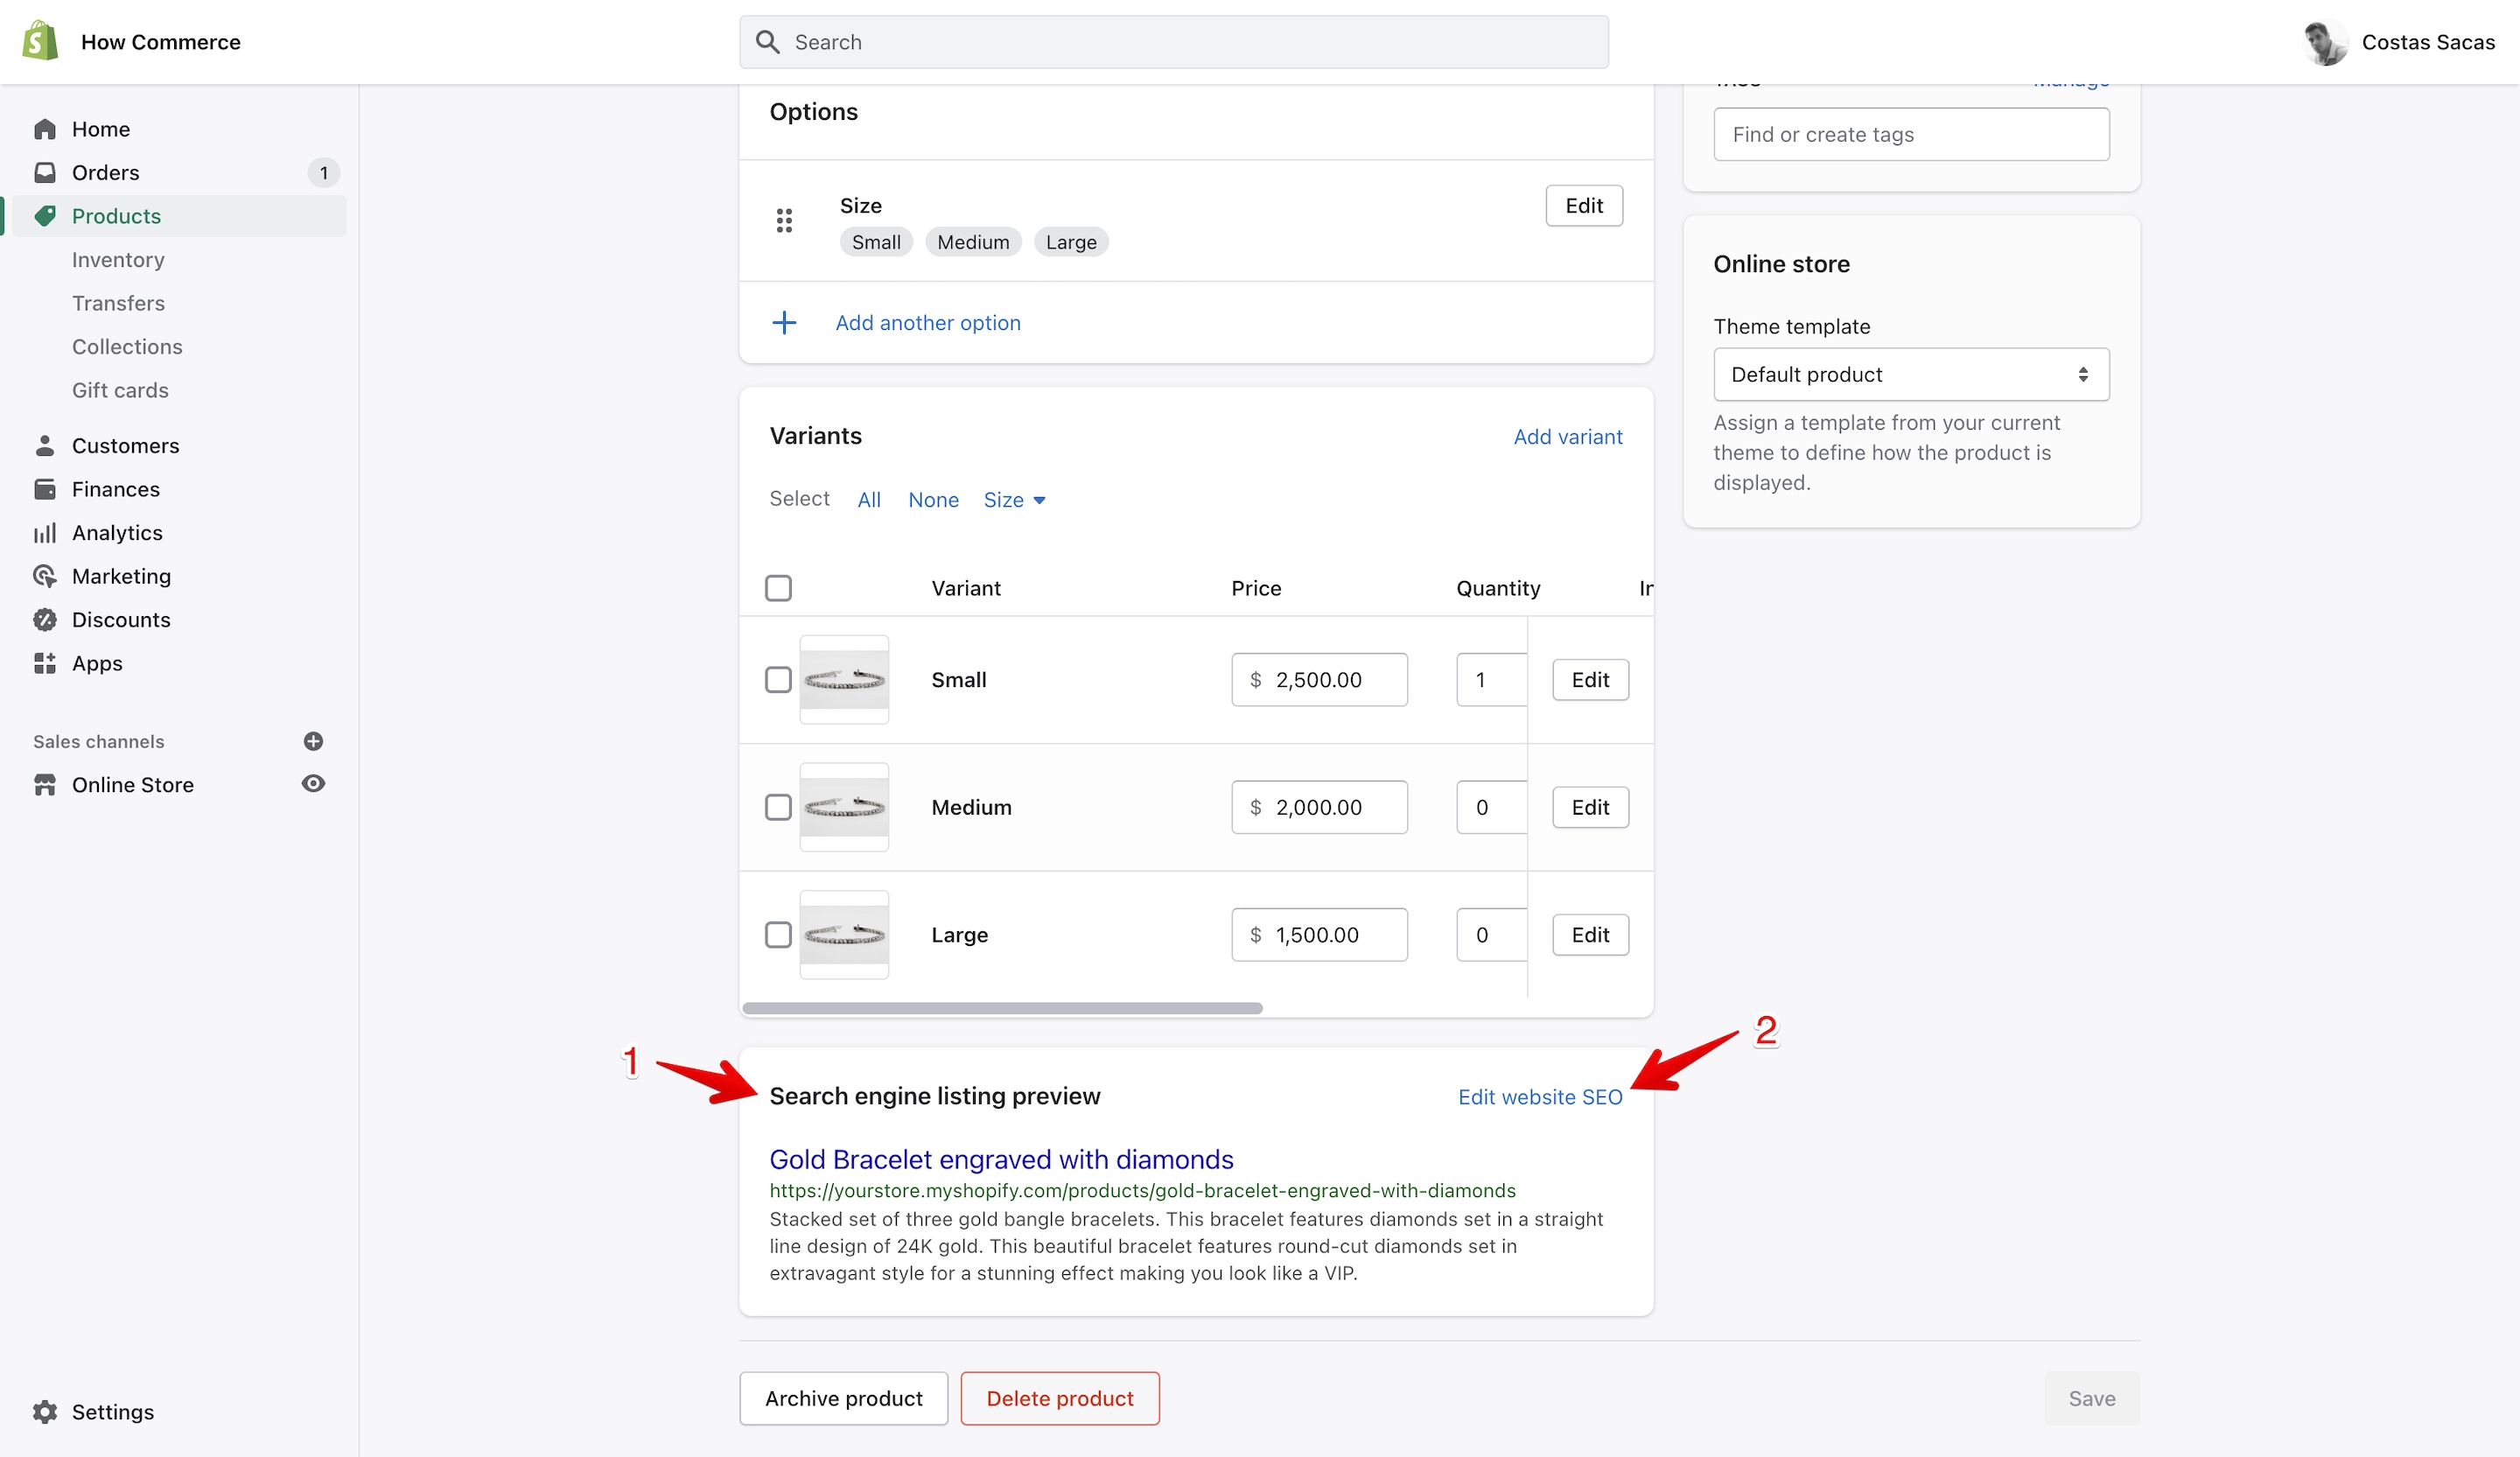The height and width of the screenshot is (1457, 2520).
Task: Toggle the select-all variants checkbox
Action: (x=778, y=588)
